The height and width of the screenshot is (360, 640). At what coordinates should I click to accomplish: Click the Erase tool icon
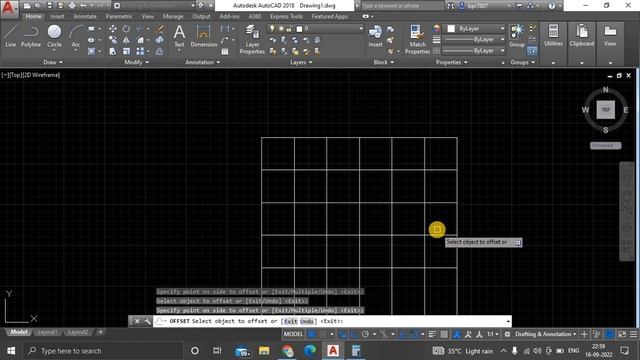coord(160,29)
